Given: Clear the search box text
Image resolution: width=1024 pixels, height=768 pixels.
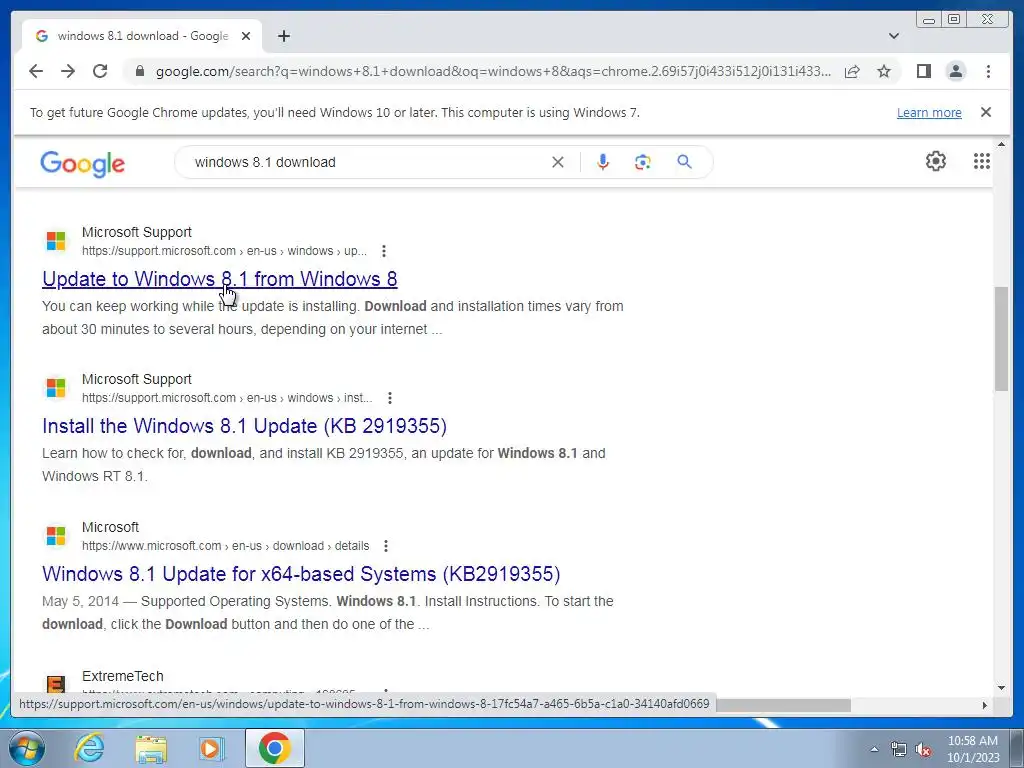Looking at the screenshot, I should (558, 162).
